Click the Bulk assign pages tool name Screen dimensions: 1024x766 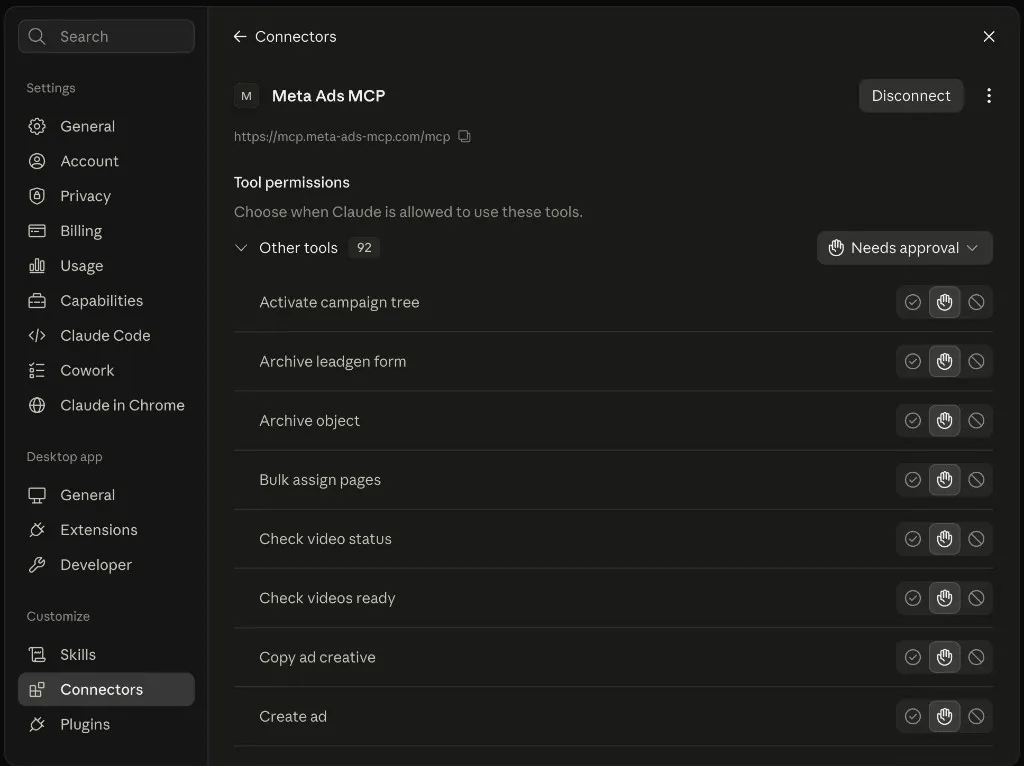[x=320, y=480]
